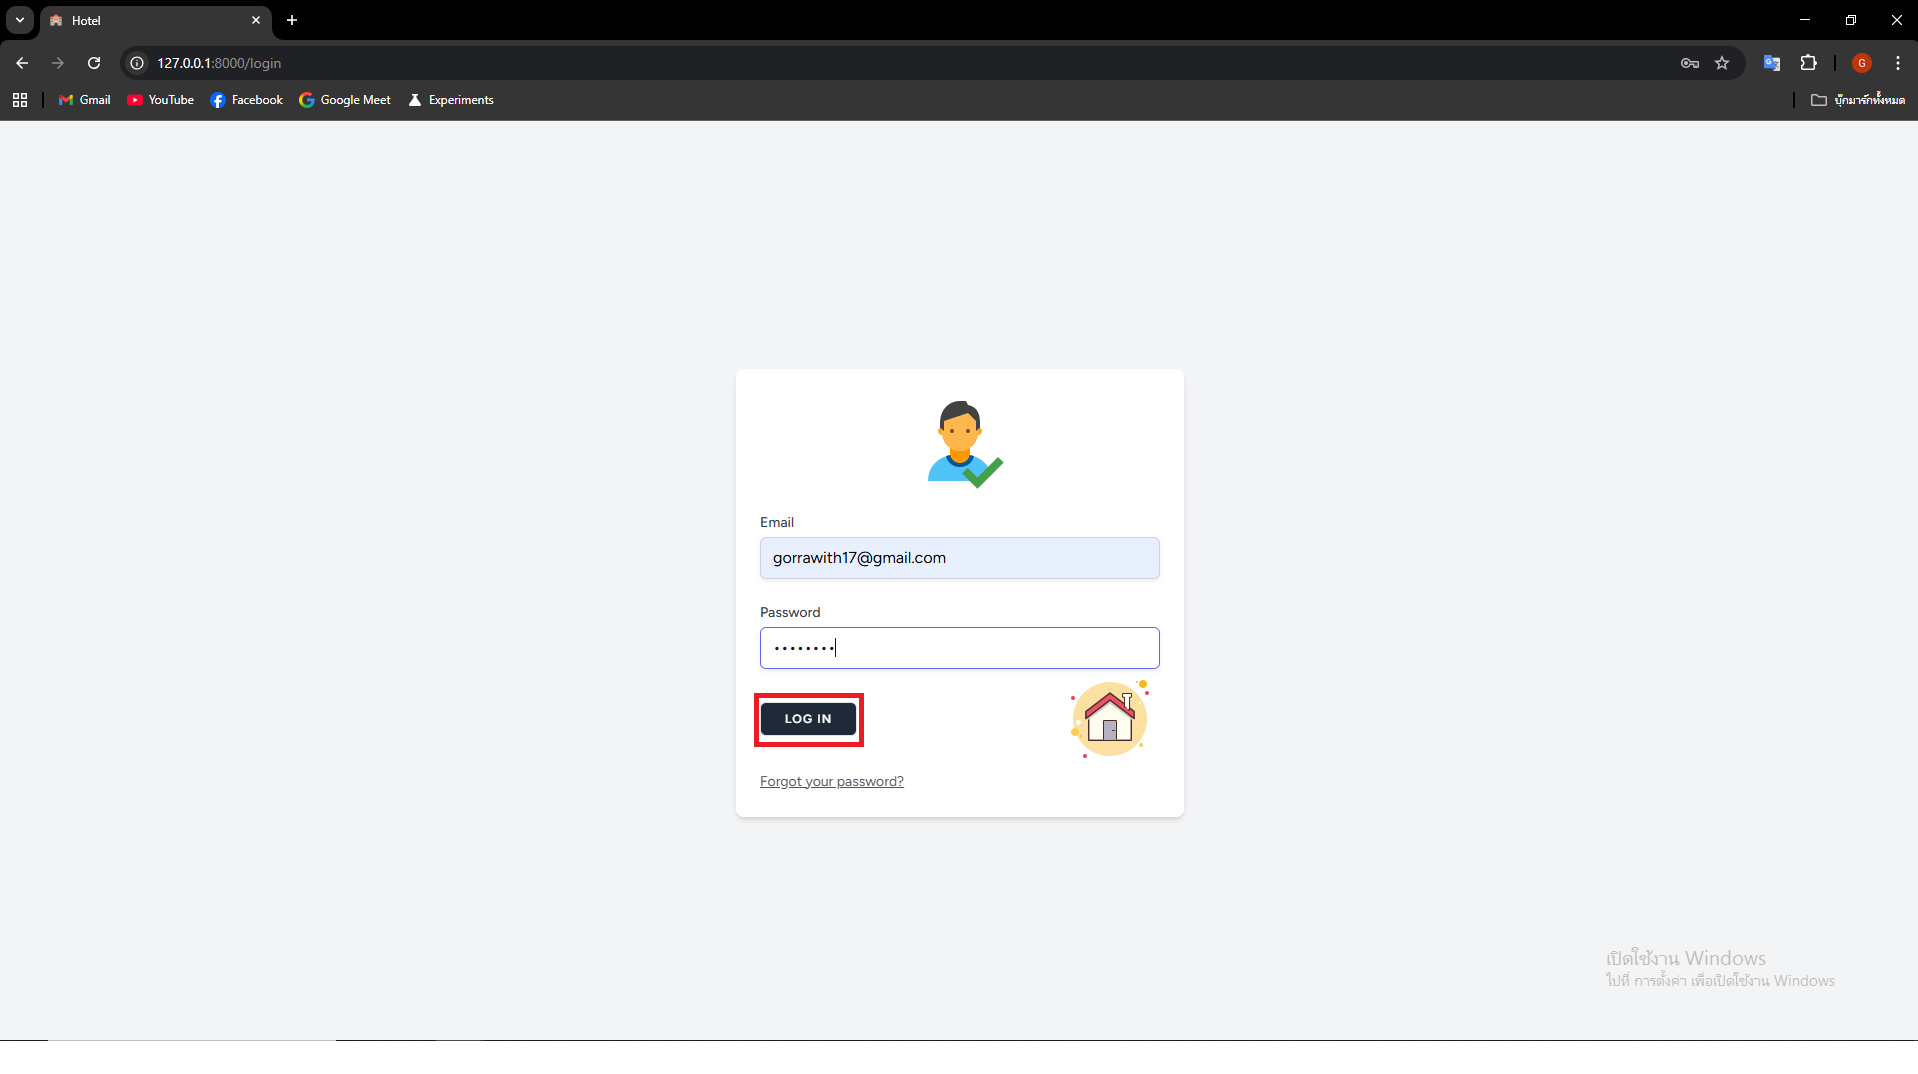Follow the Forgot your password link
Image resolution: width=1918 pixels, height=1074 pixels.
pos(831,781)
